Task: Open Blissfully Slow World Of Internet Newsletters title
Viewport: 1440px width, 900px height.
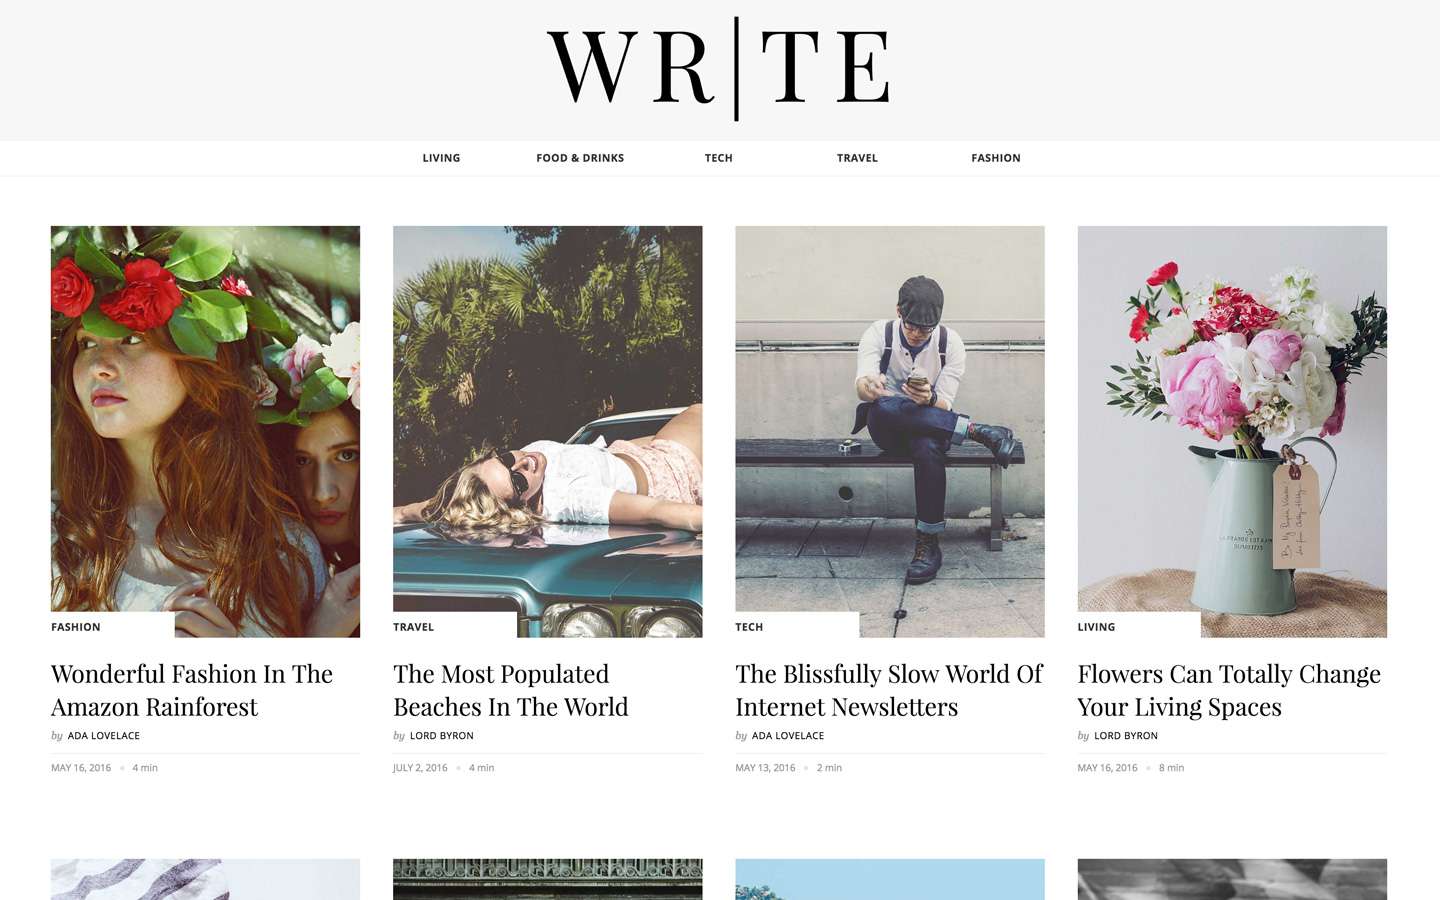Action: pyautogui.click(x=889, y=690)
